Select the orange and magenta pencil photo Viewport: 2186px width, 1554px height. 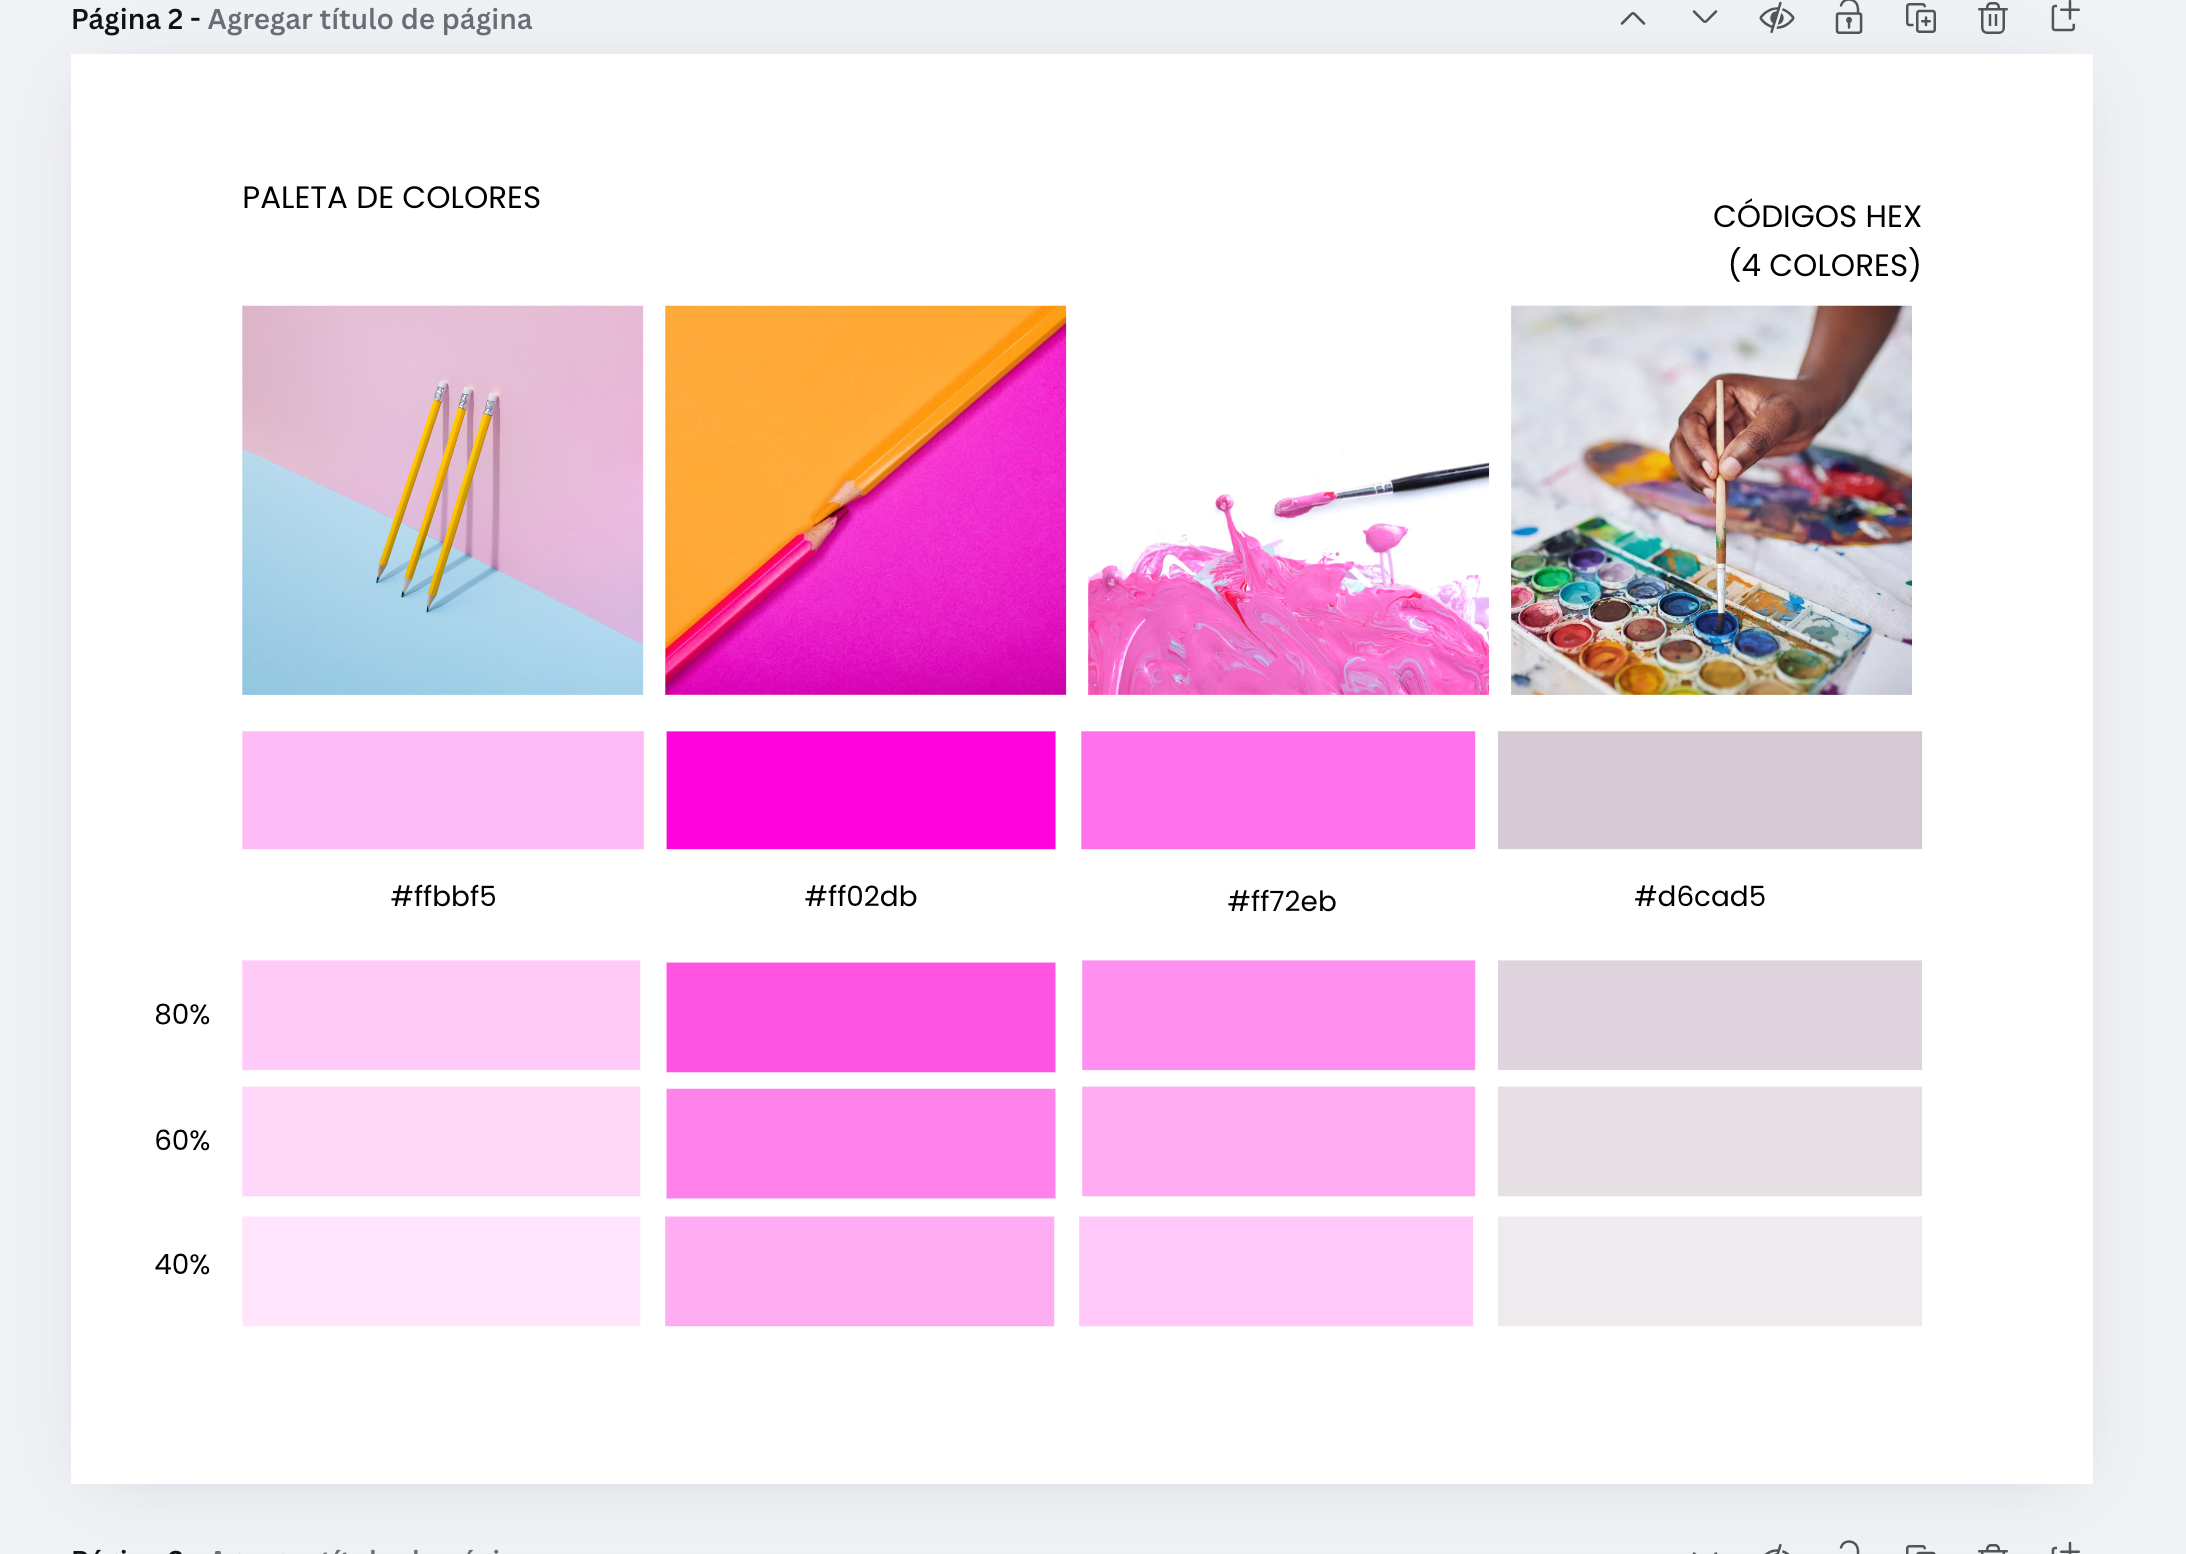click(865, 500)
